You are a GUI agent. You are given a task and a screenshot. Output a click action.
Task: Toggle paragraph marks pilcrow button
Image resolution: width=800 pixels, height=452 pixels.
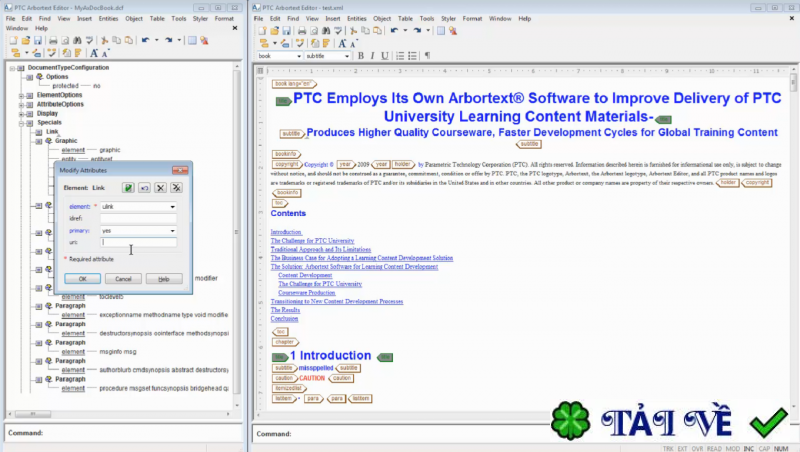(x=428, y=56)
